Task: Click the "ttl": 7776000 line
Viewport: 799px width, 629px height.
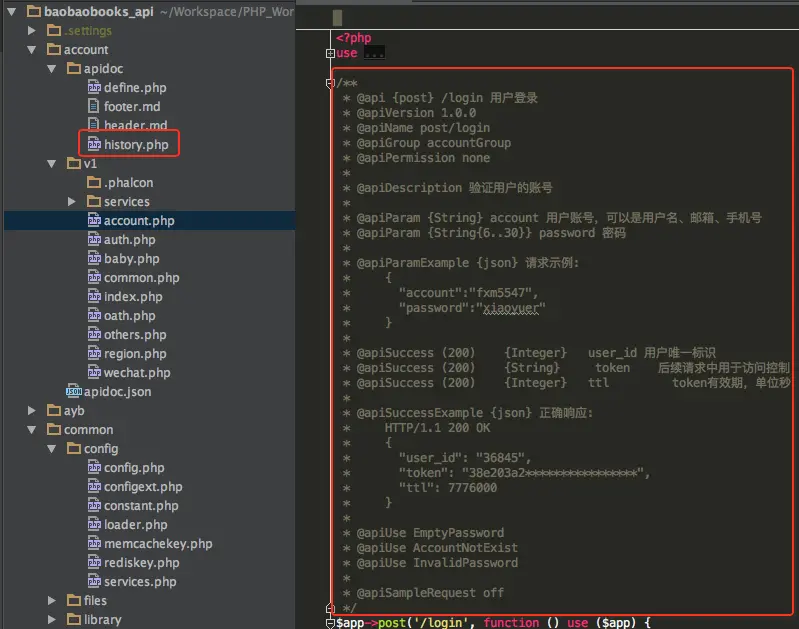Action: [447, 488]
